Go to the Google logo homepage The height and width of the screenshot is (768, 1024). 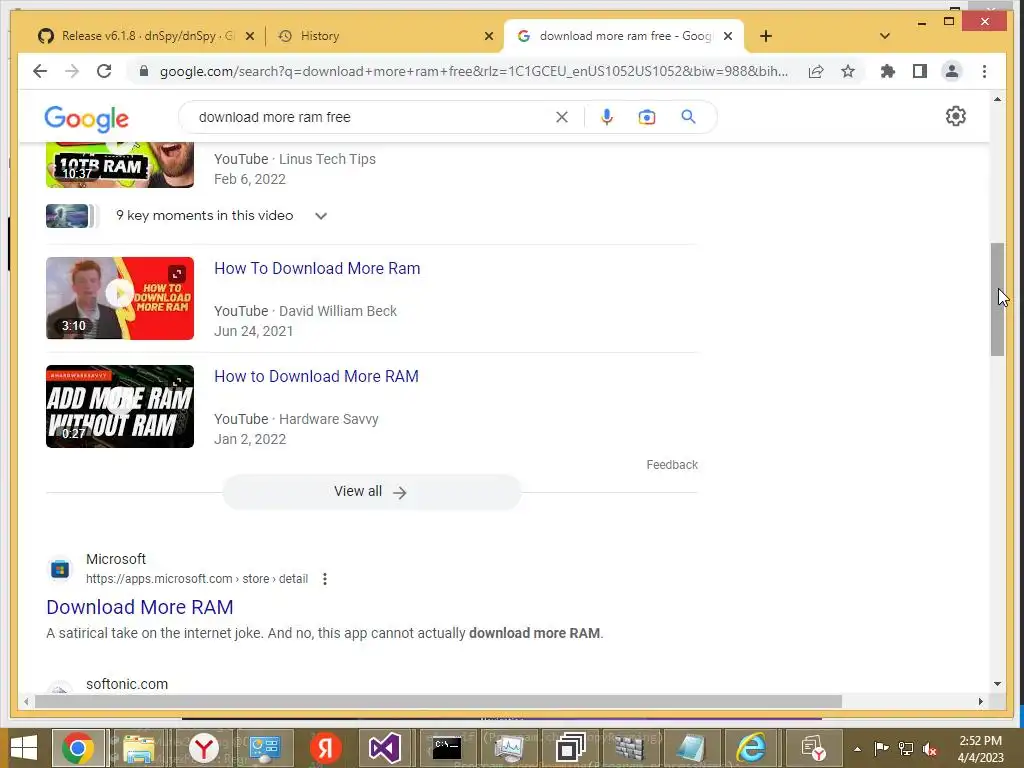[86, 118]
